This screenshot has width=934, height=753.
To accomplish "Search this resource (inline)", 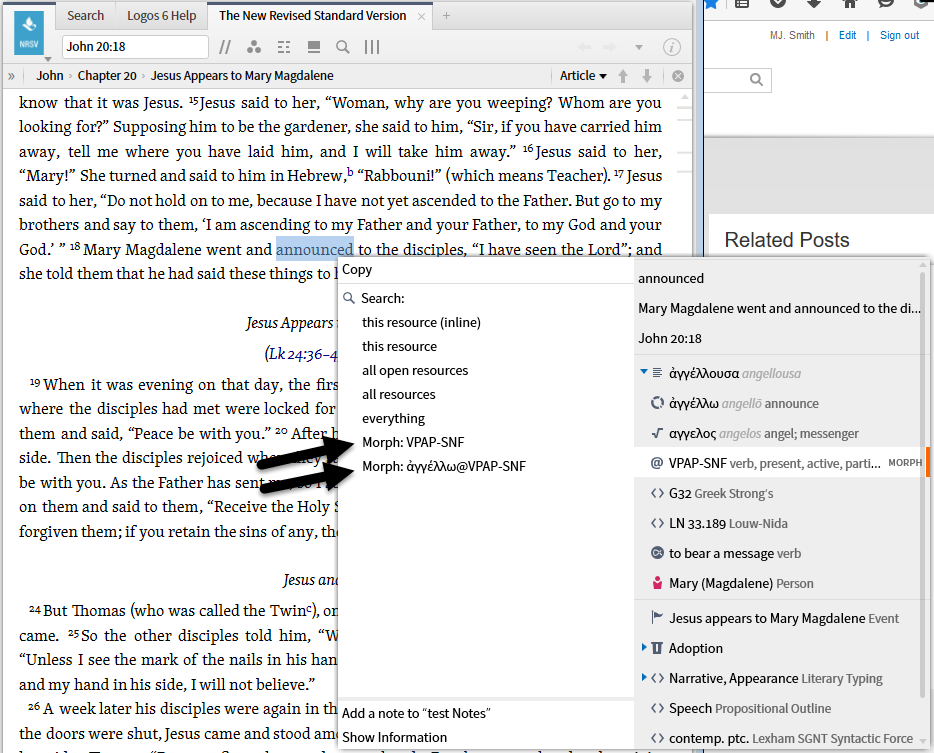I will point(421,322).
